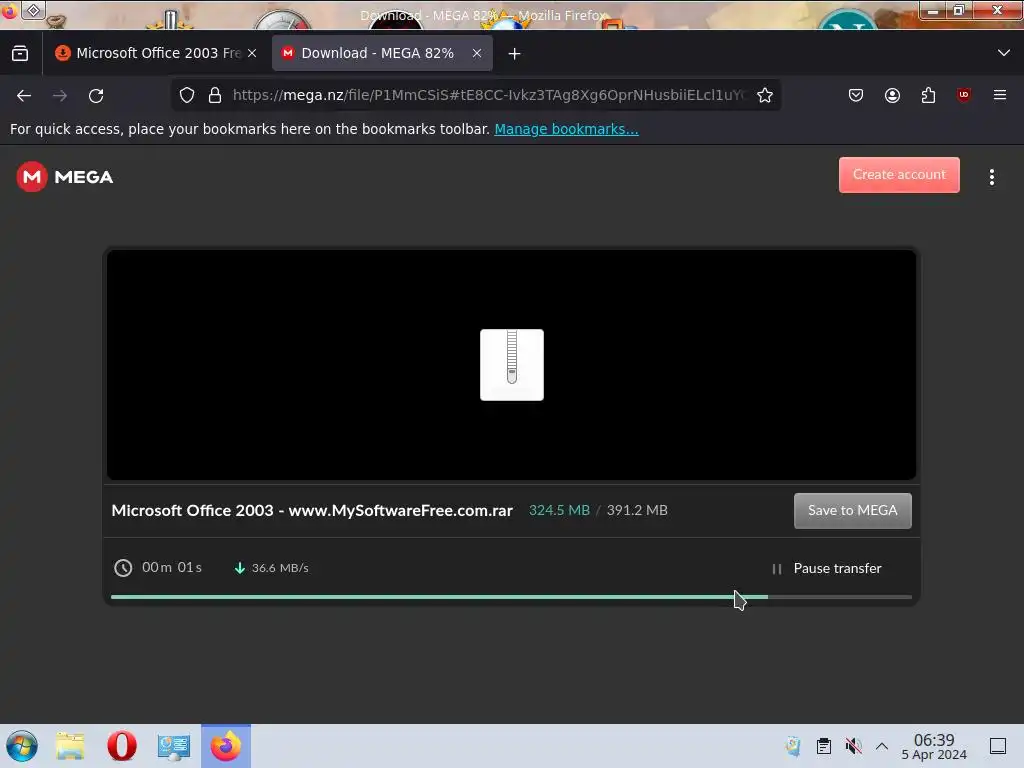Image resolution: width=1024 pixels, height=768 pixels.
Task: Click the Save to MEGA button
Action: click(x=852, y=511)
